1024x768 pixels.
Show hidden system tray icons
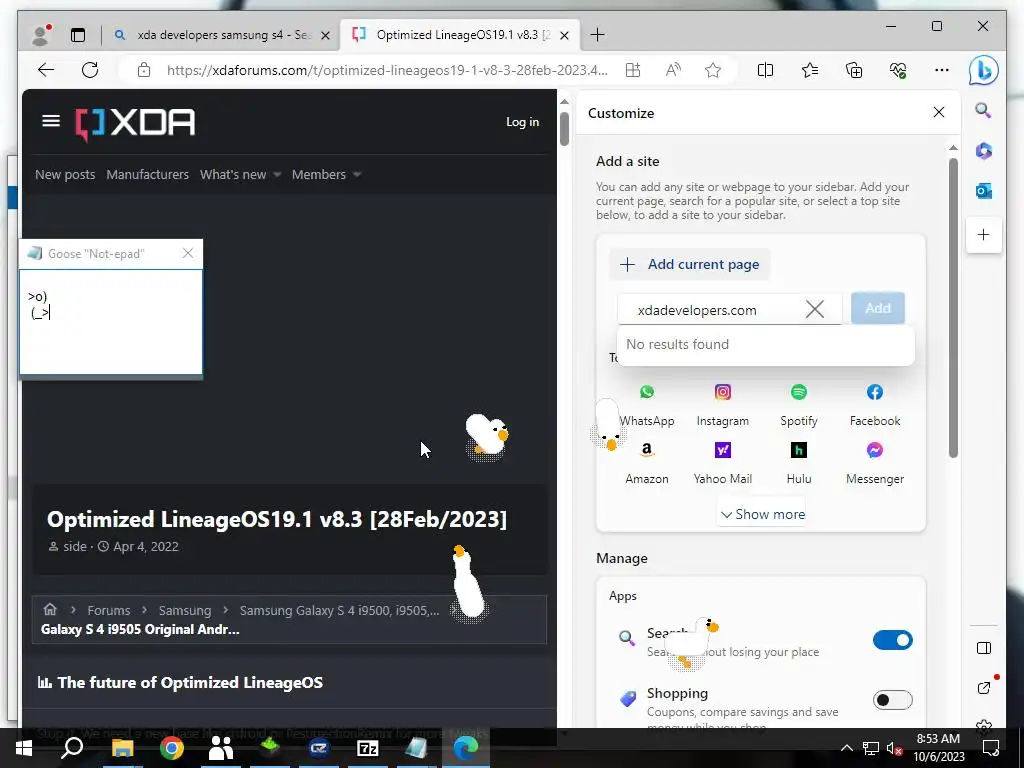[846, 748]
